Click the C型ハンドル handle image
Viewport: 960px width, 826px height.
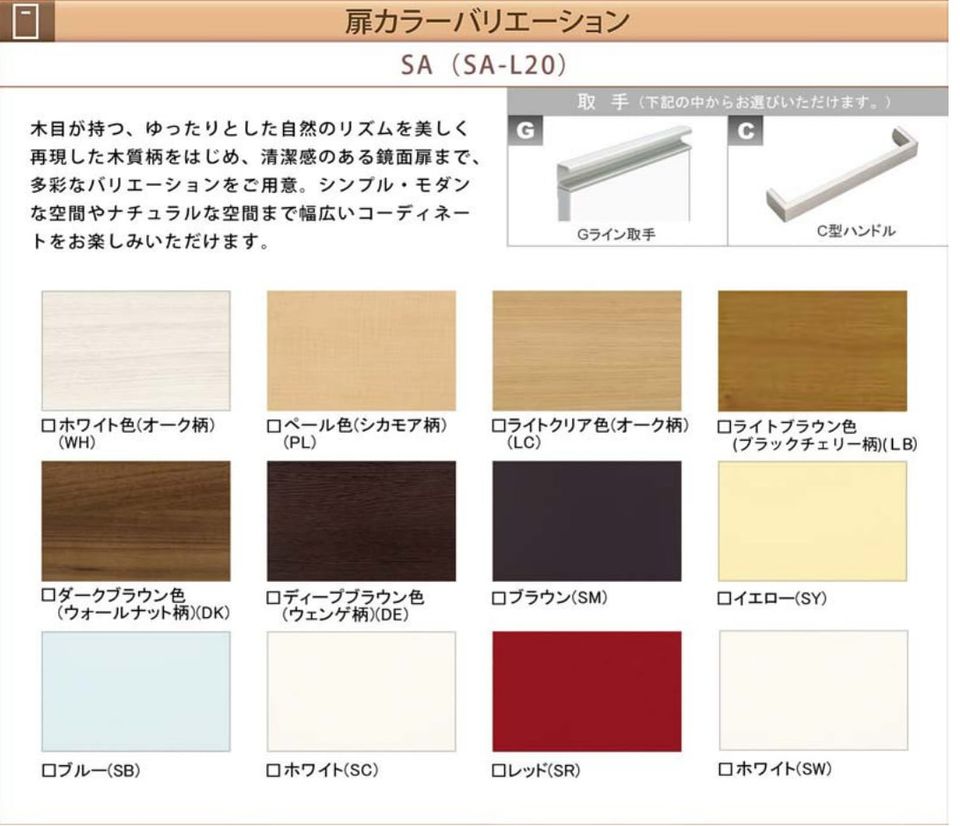(842, 173)
